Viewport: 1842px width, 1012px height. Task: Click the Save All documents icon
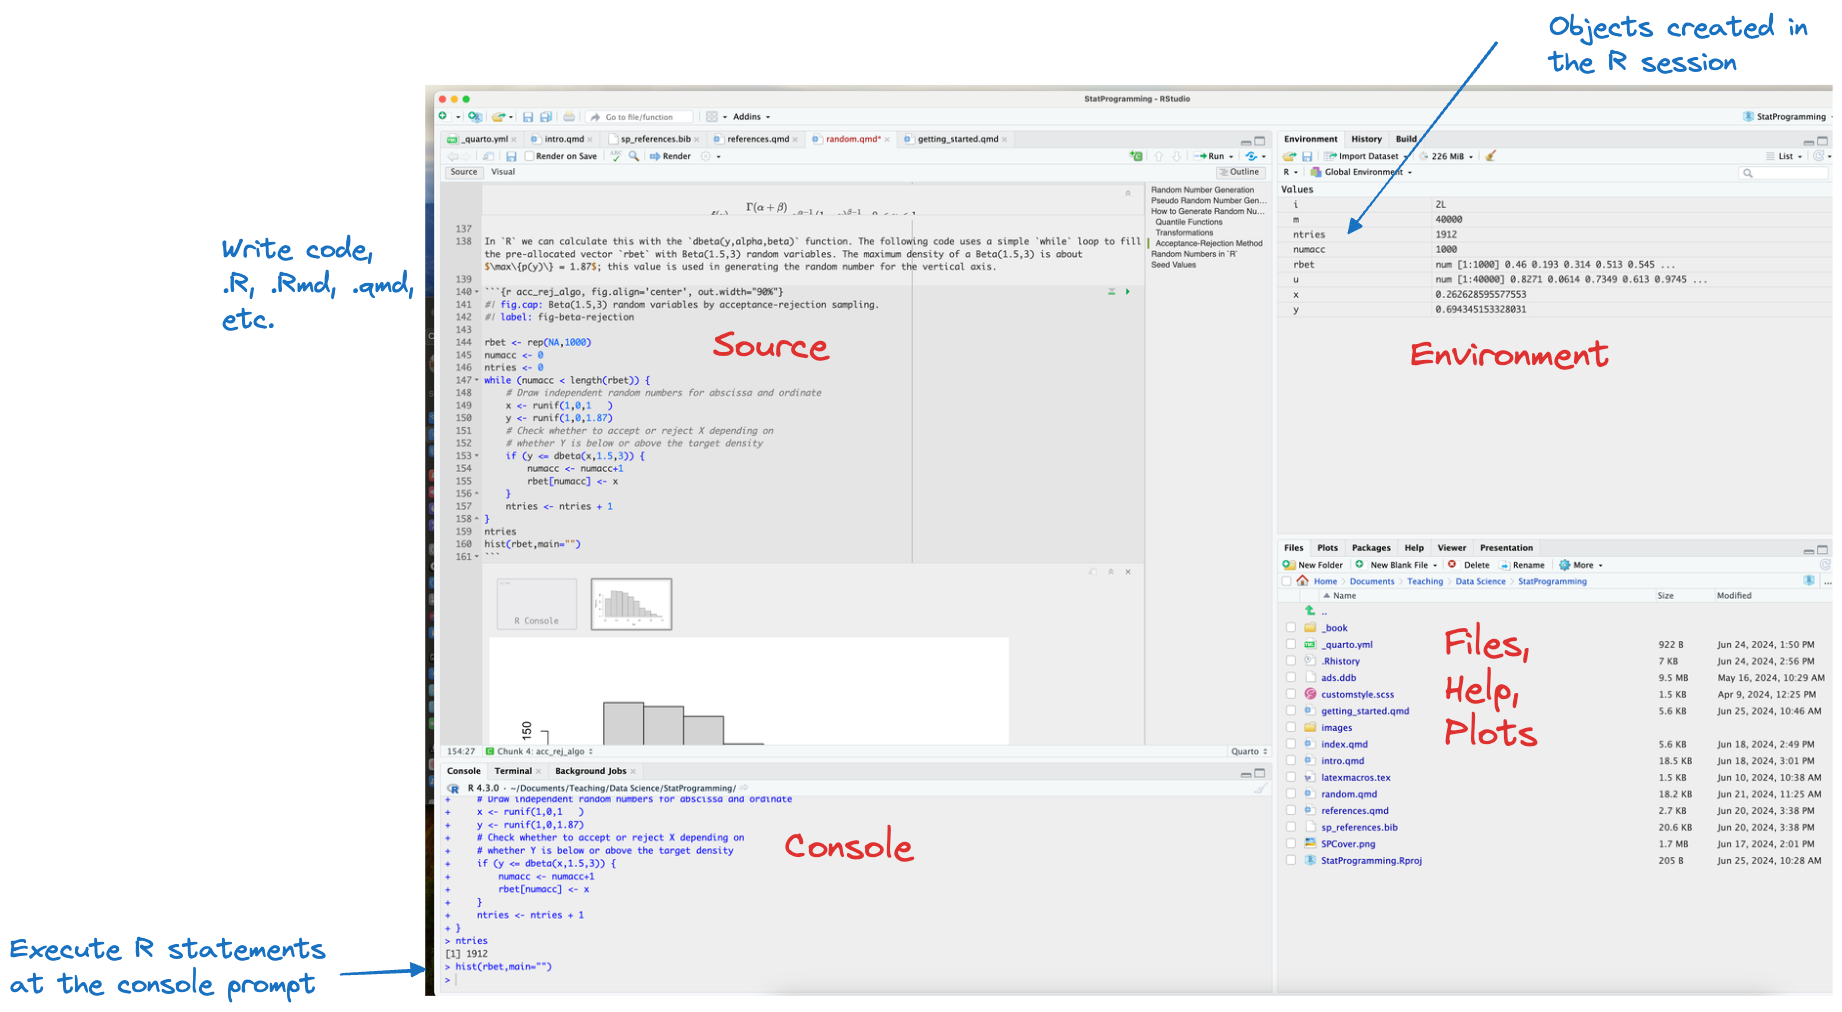[x=546, y=117]
